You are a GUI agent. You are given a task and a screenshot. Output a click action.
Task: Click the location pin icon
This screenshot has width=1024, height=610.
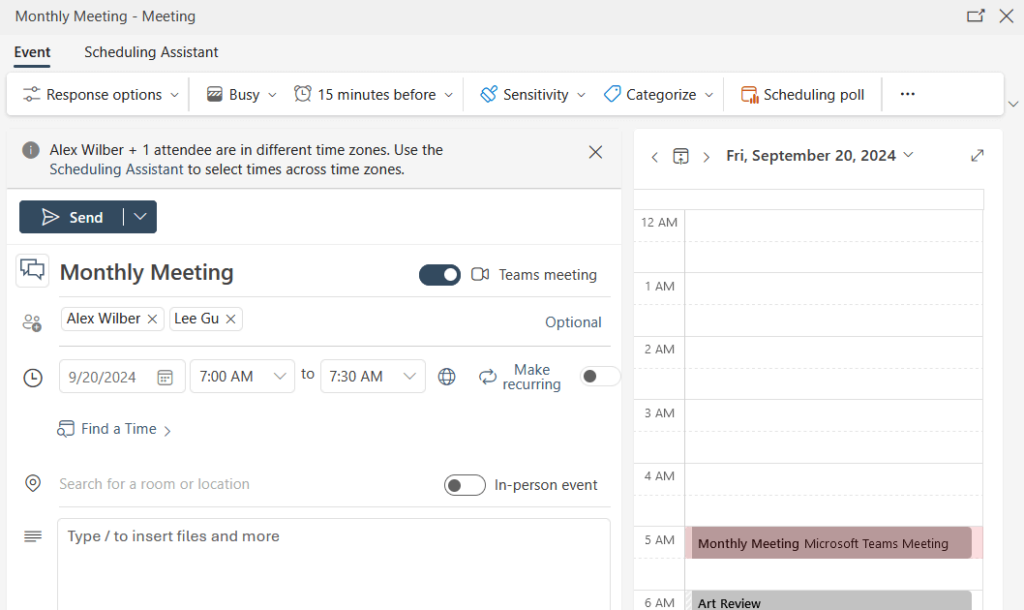[x=33, y=483]
